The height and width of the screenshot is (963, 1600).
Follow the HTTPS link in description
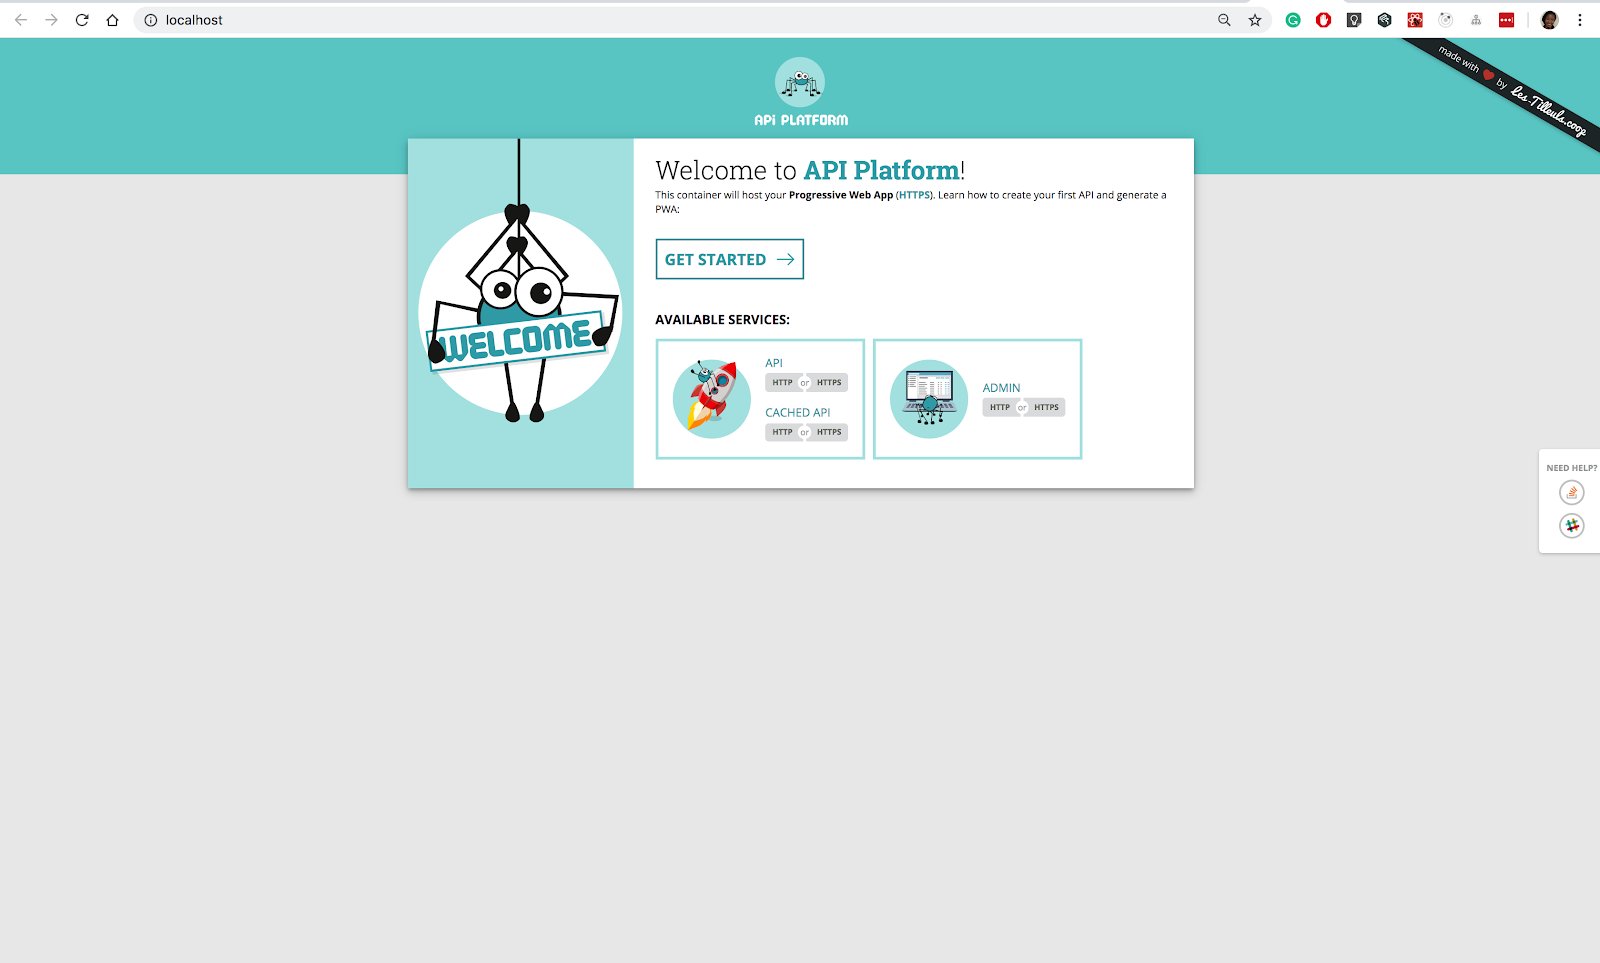pos(914,195)
